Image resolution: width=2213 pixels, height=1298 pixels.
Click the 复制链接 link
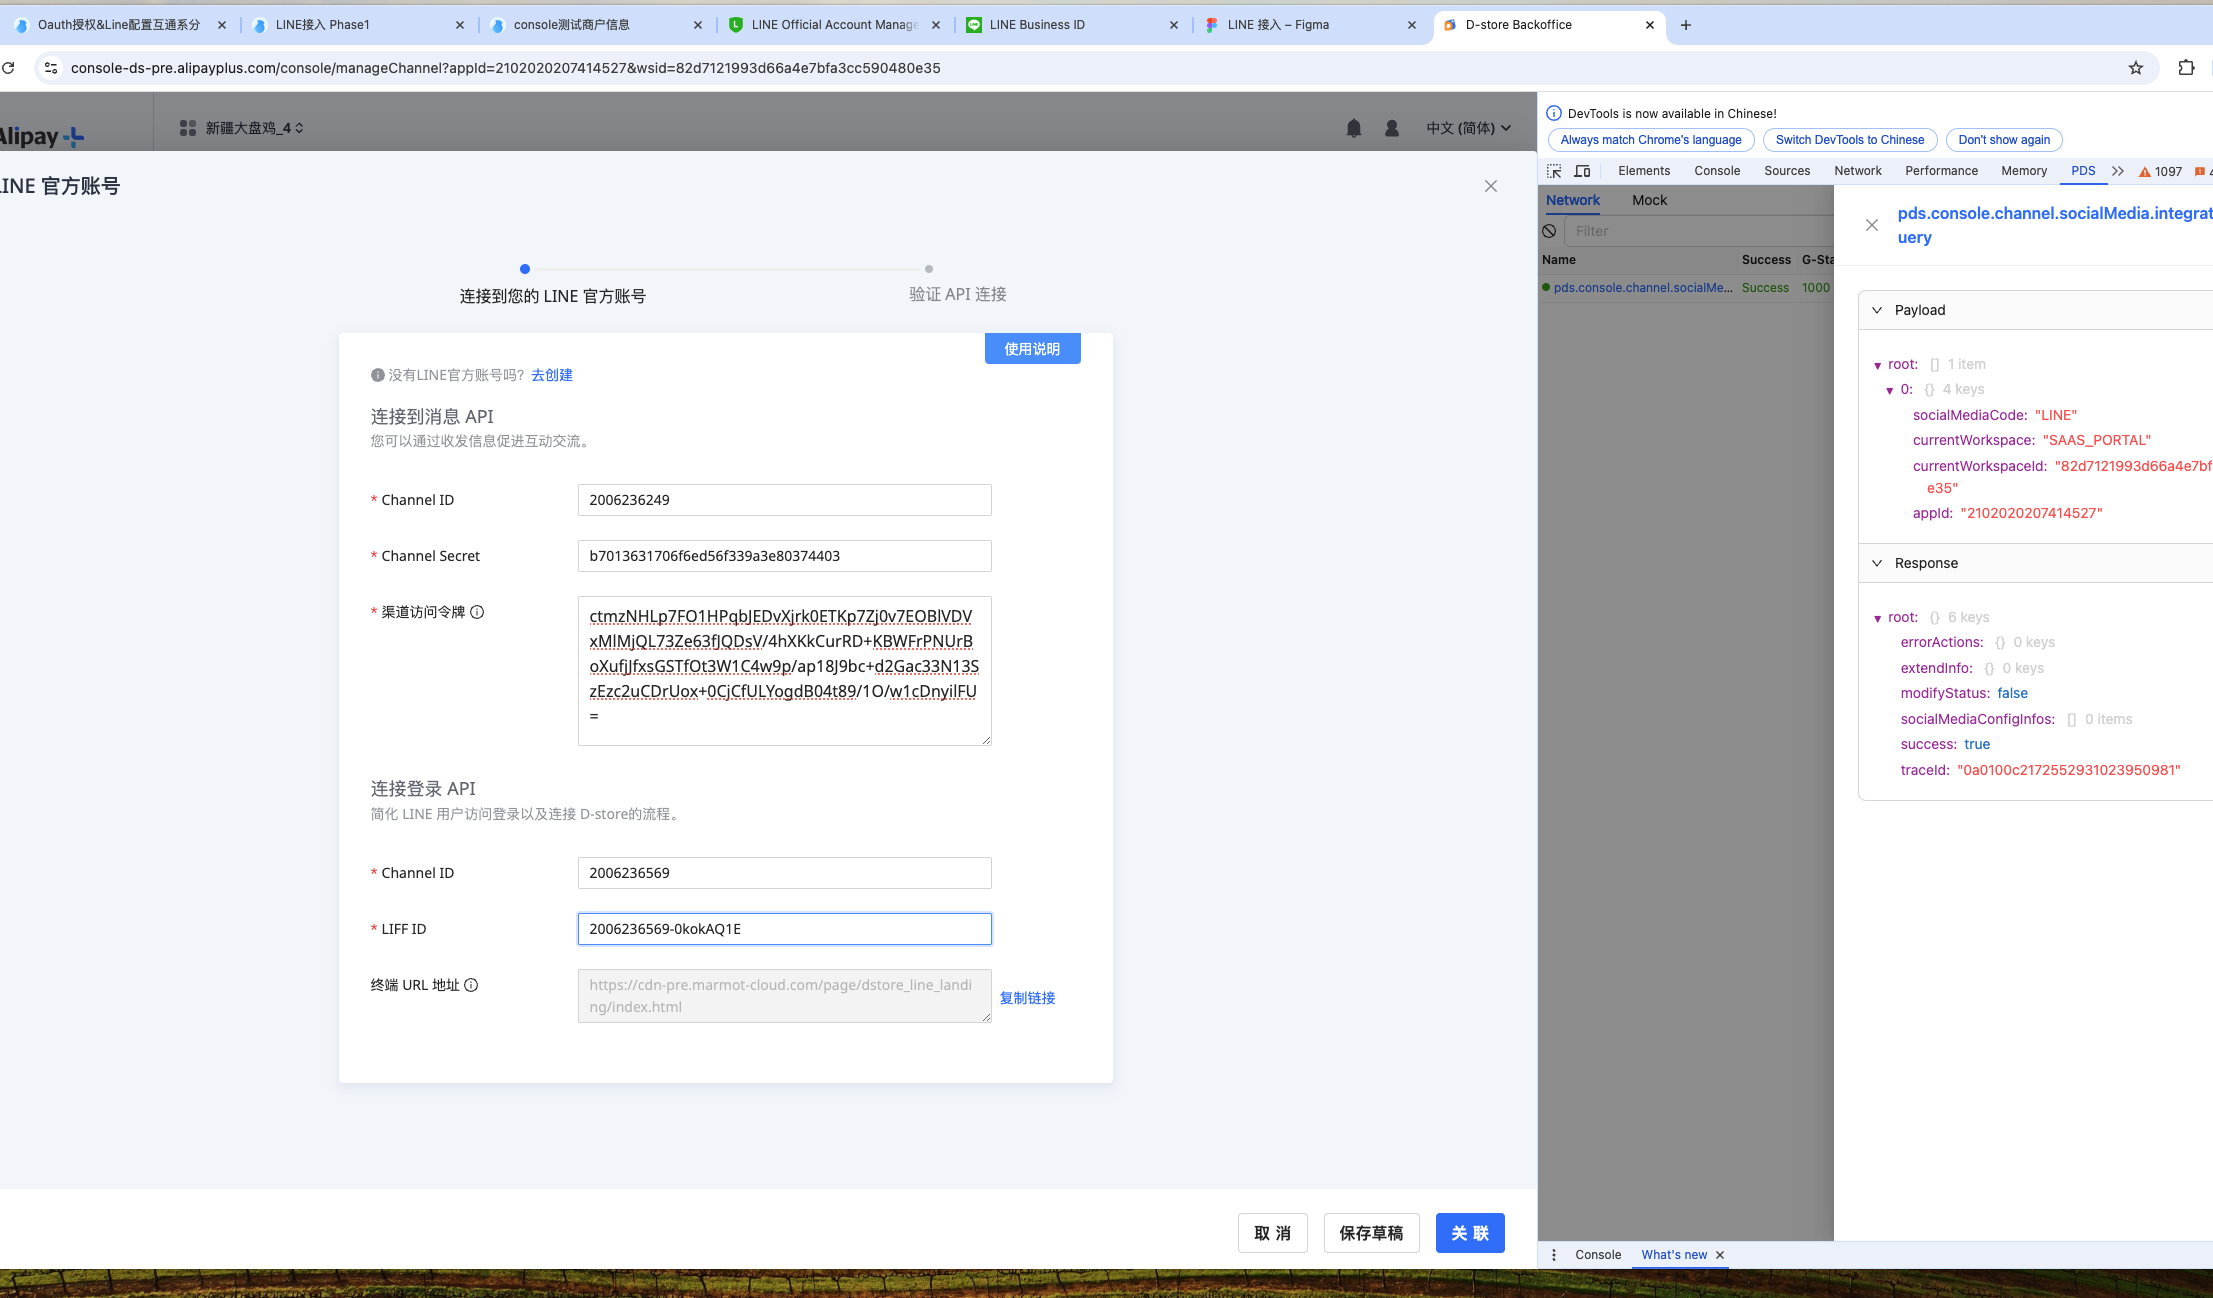pyautogui.click(x=1027, y=998)
